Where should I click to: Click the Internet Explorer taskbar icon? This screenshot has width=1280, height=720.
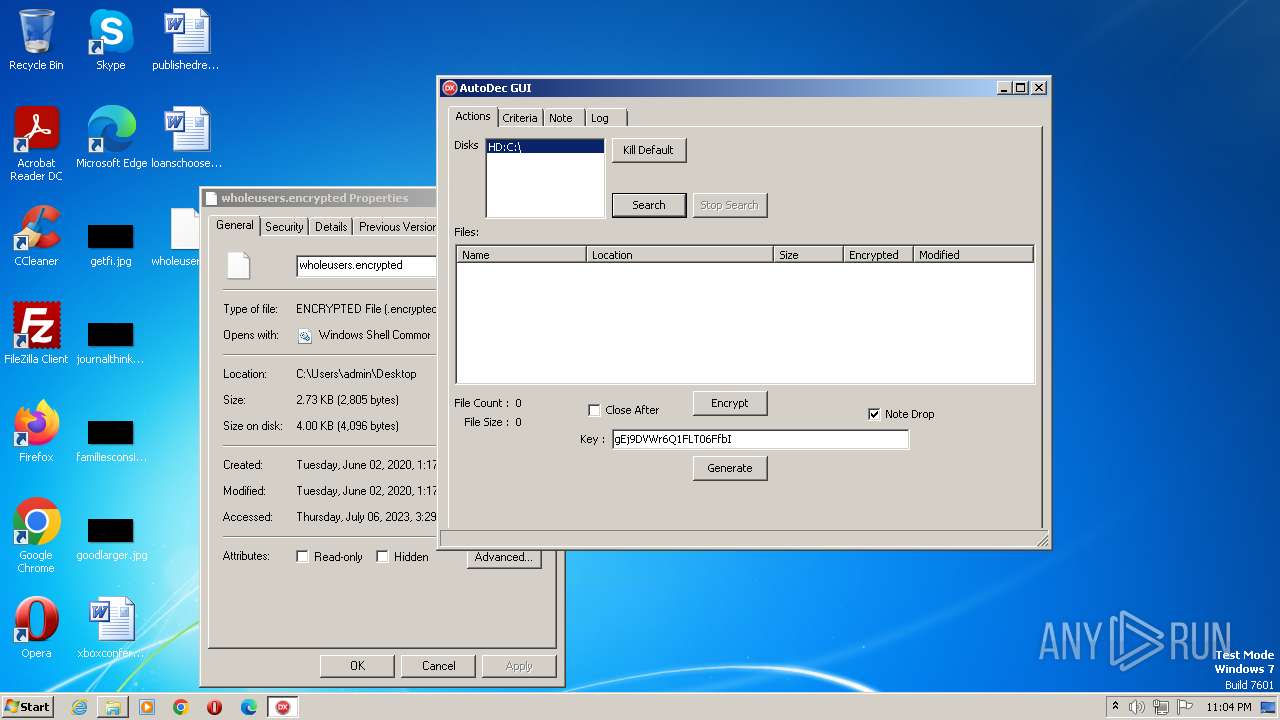coord(79,707)
